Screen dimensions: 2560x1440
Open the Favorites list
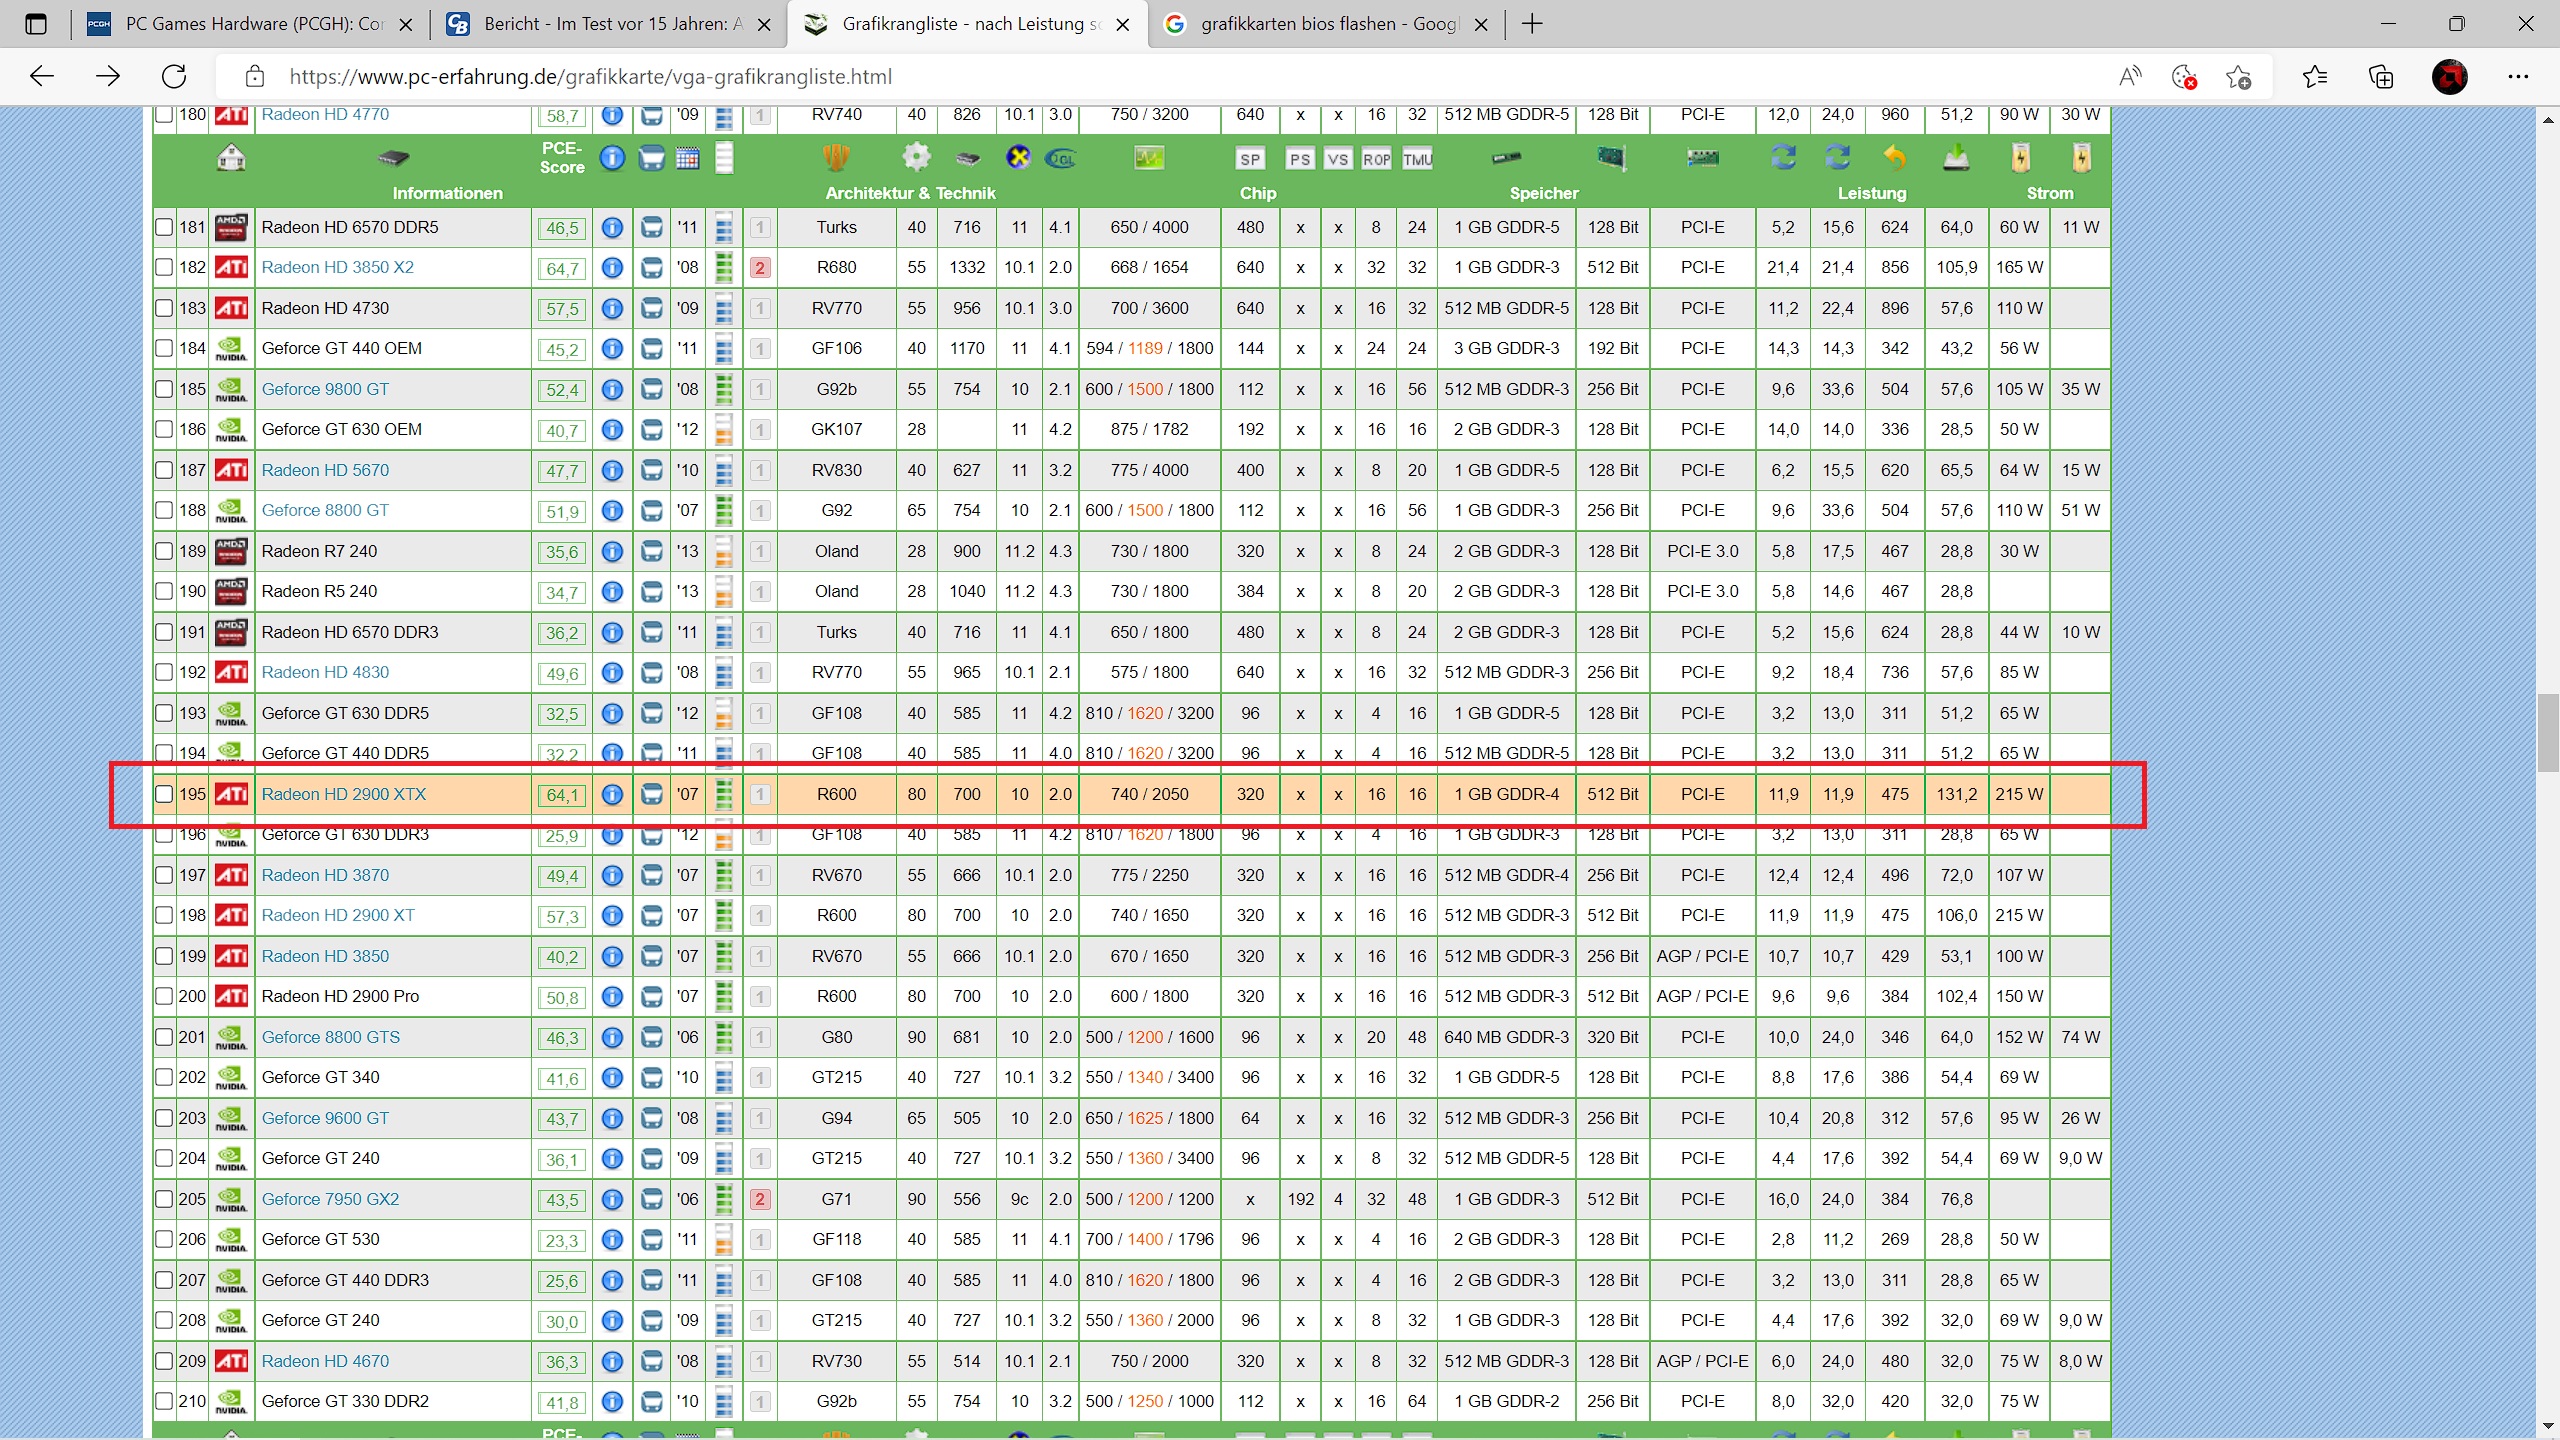[2314, 77]
